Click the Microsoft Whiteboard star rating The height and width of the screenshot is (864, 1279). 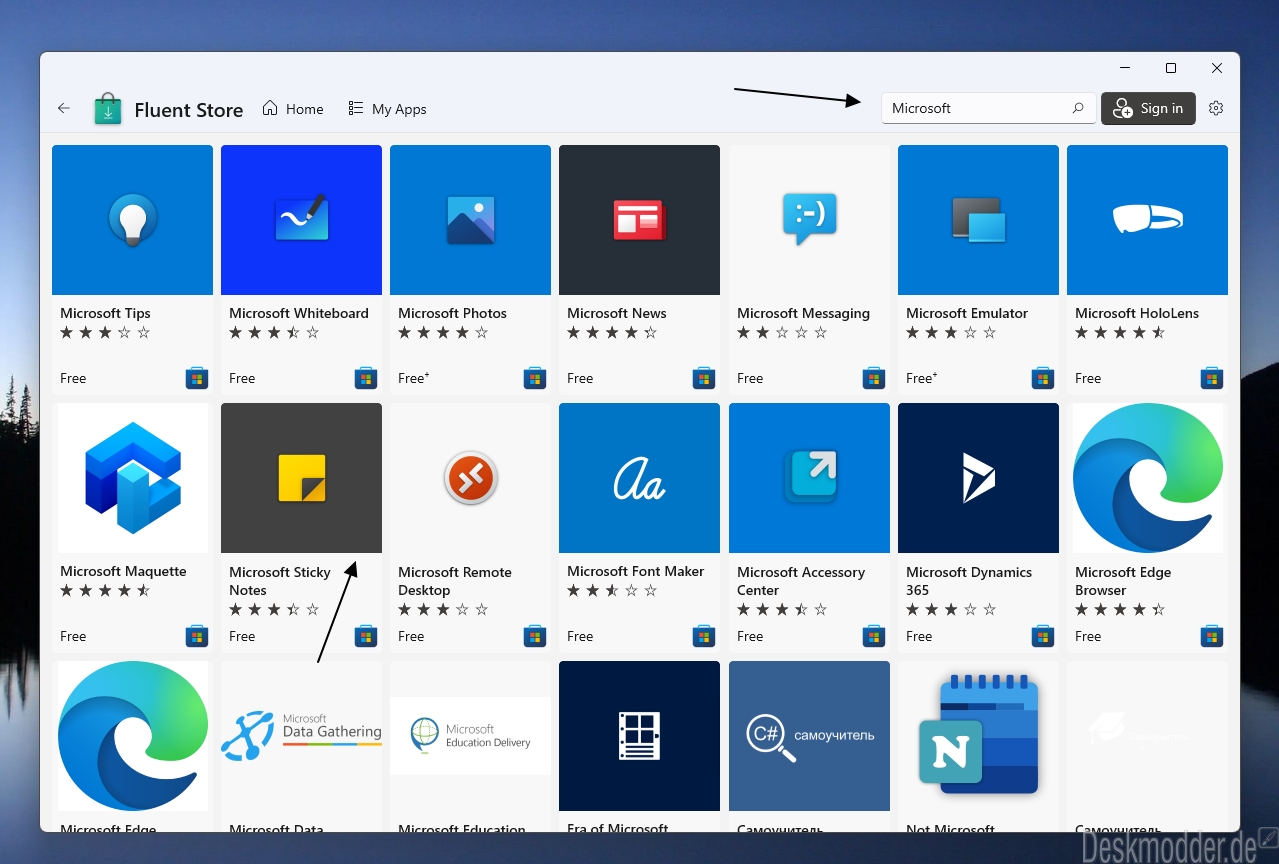(274, 333)
